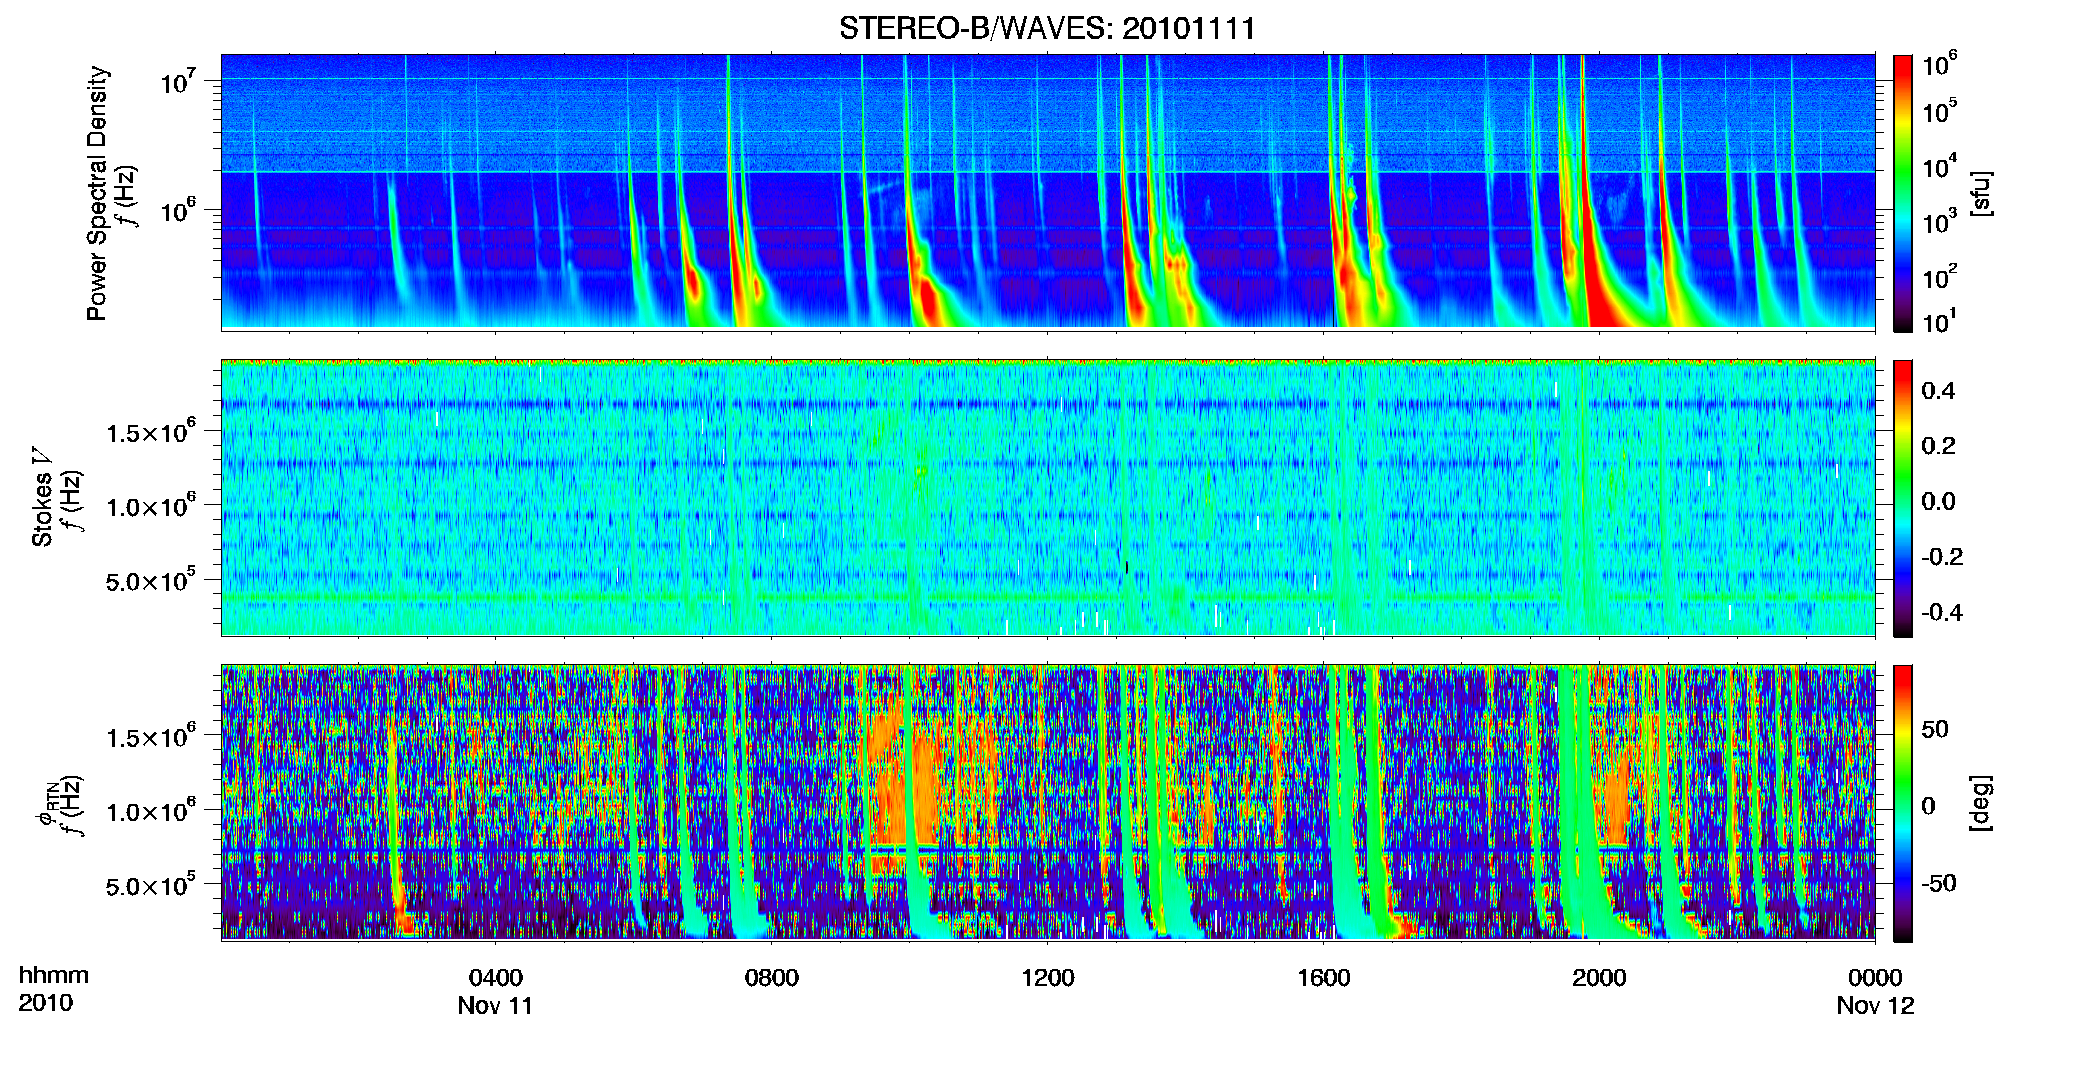Click the 0800 time tick label
2096x1080 pixels.
point(771,978)
